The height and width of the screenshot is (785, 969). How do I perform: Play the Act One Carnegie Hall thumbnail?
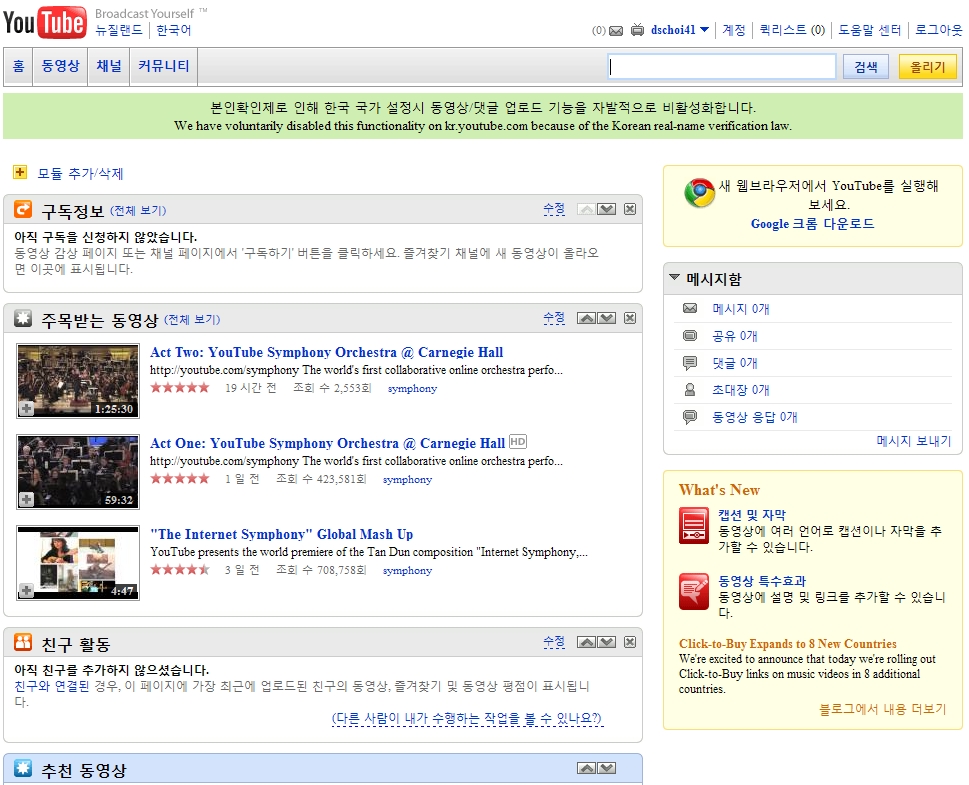point(77,471)
